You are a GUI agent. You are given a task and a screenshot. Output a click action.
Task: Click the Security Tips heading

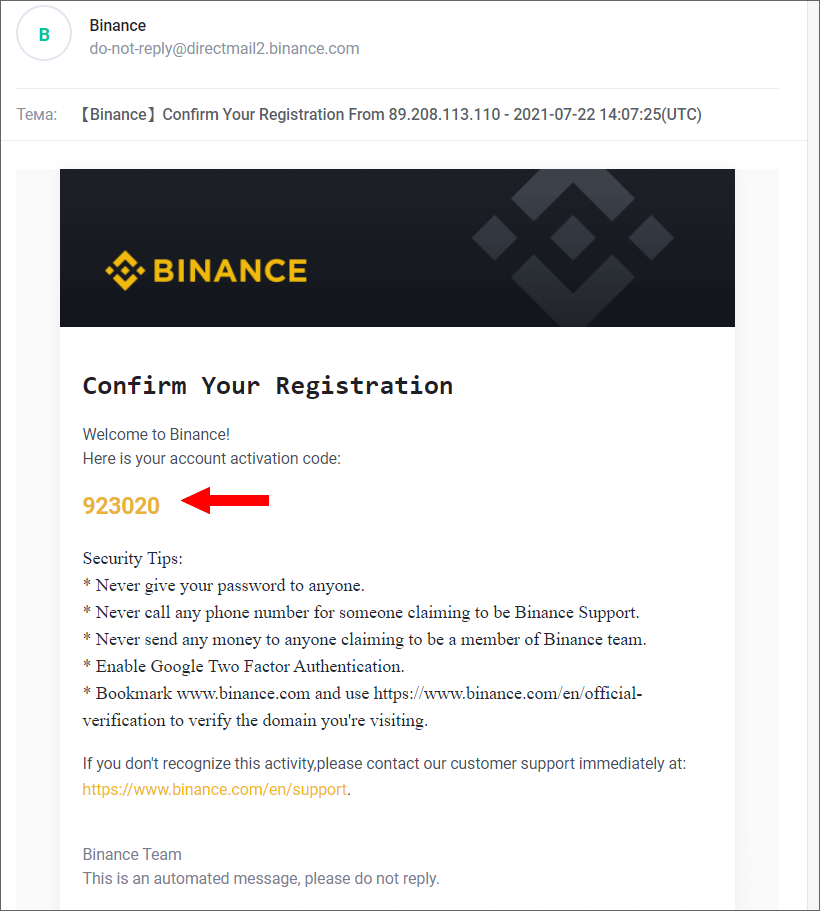coord(133,558)
